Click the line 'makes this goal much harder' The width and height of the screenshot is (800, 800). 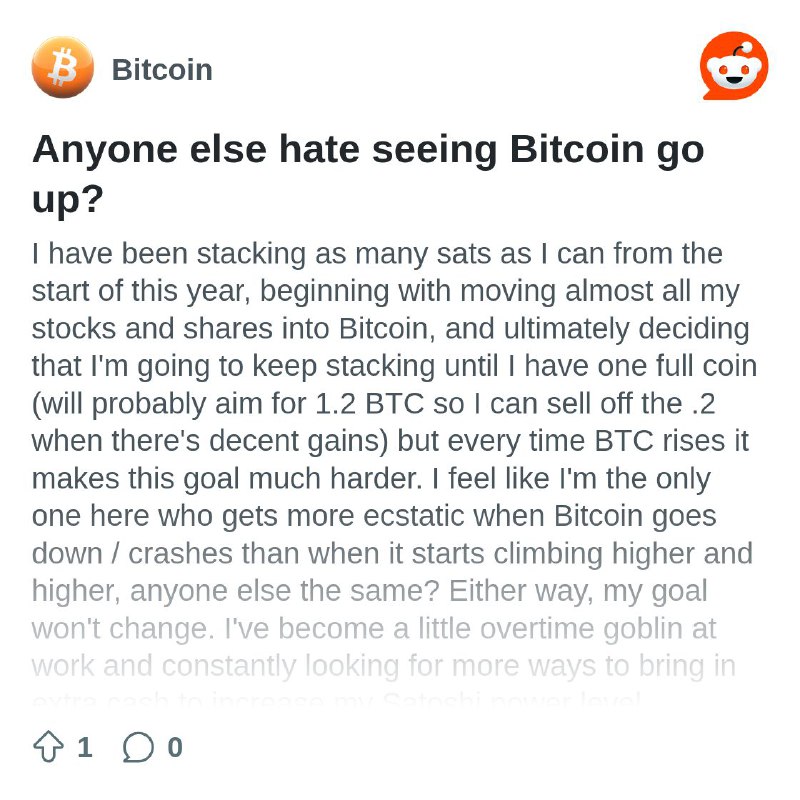(x=371, y=479)
